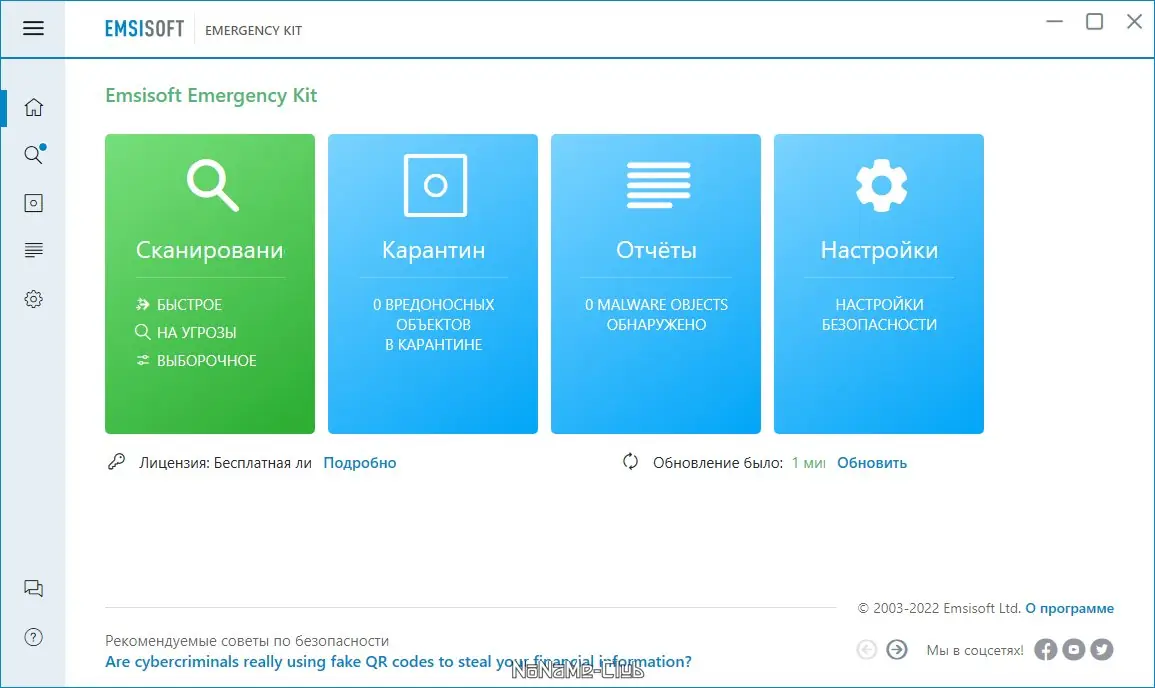Click the large magnifier on Сканирование tile

[212, 186]
